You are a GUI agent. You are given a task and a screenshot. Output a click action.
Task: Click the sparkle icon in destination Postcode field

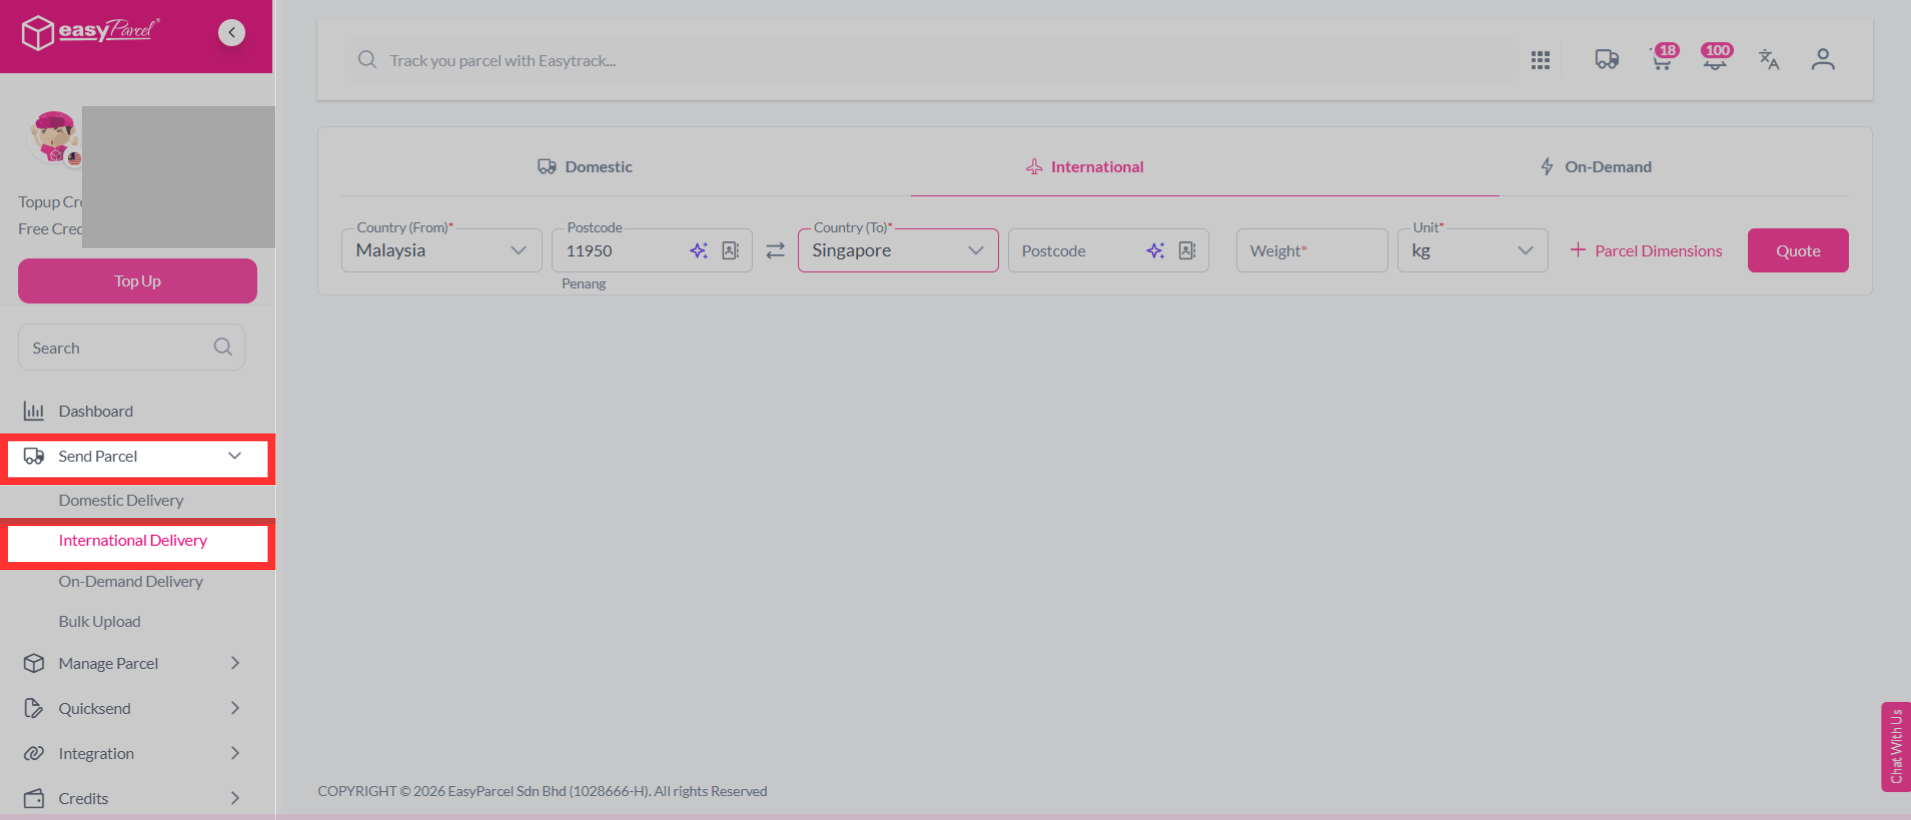click(1155, 250)
